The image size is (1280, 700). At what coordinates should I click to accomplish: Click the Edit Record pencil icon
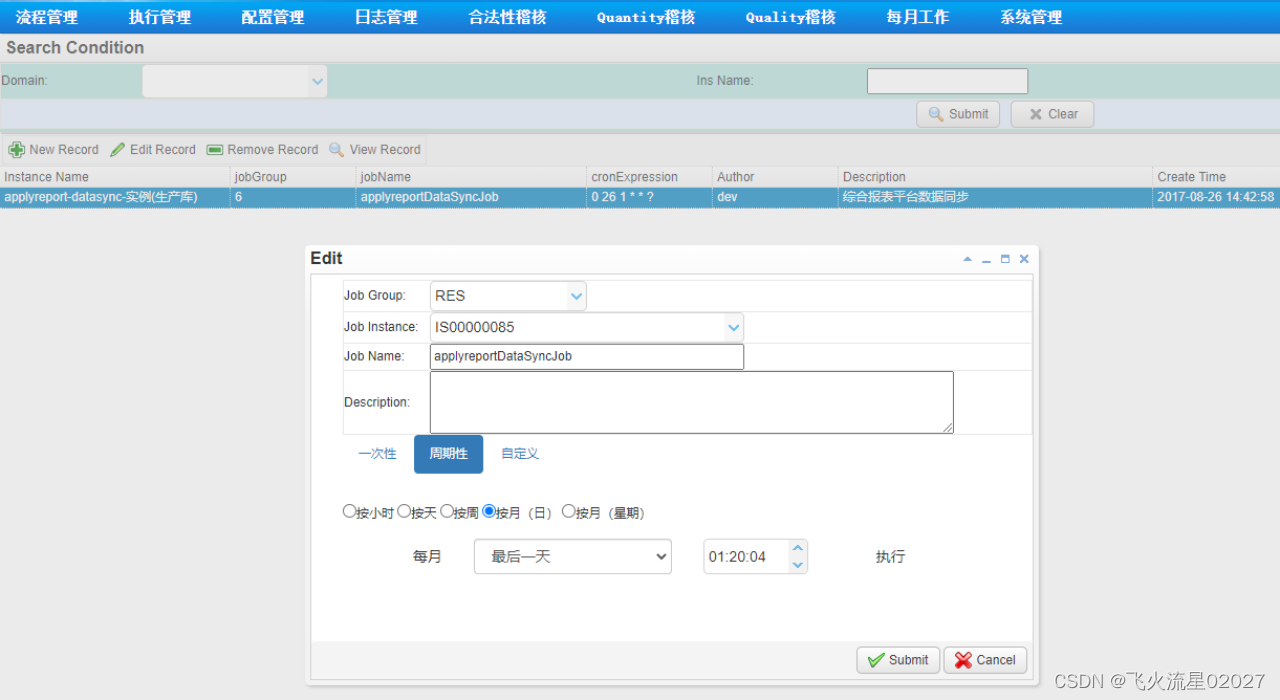click(x=118, y=150)
